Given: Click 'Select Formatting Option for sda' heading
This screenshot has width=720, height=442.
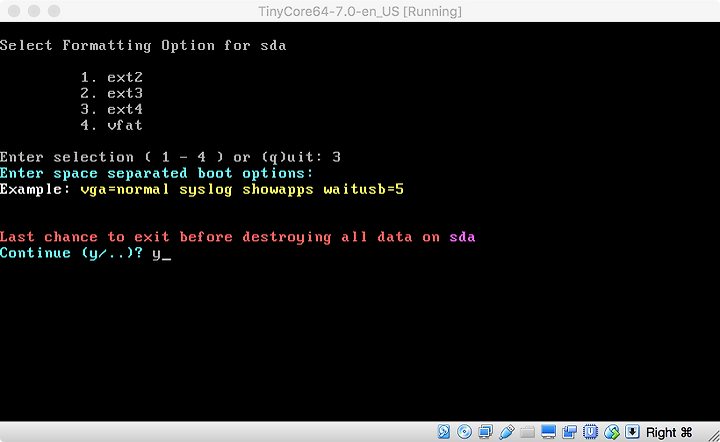Looking at the screenshot, I should point(143,45).
